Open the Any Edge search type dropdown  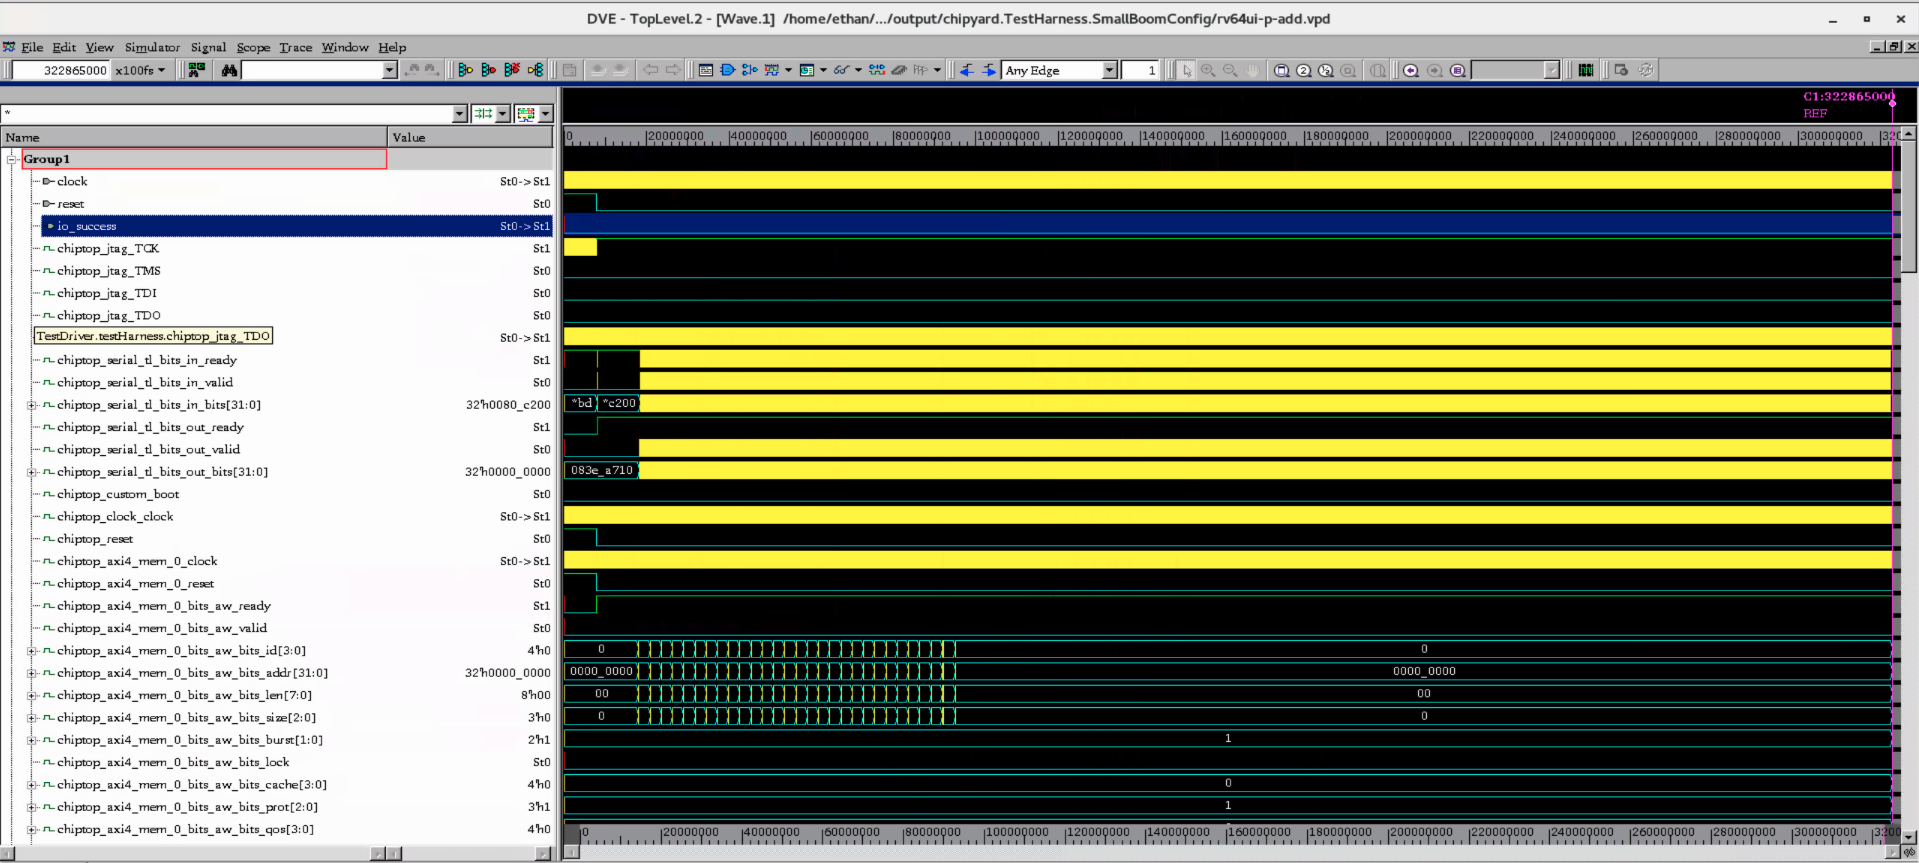[1110, 70]
